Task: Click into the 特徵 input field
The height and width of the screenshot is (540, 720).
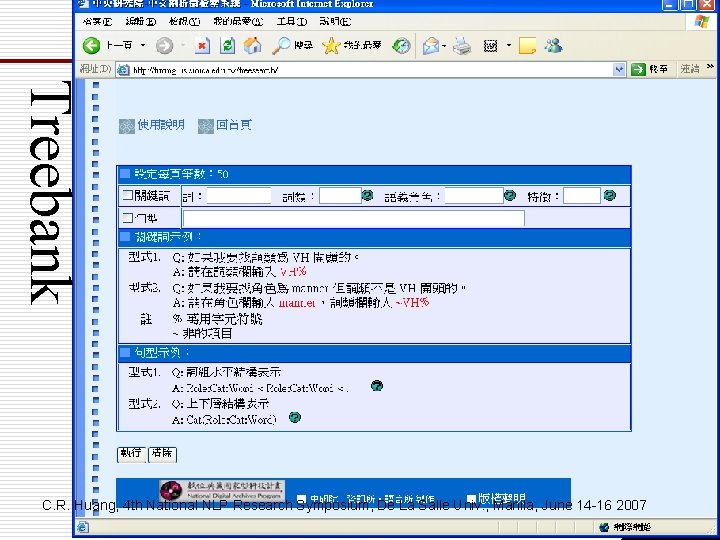Action: point(582,196)
